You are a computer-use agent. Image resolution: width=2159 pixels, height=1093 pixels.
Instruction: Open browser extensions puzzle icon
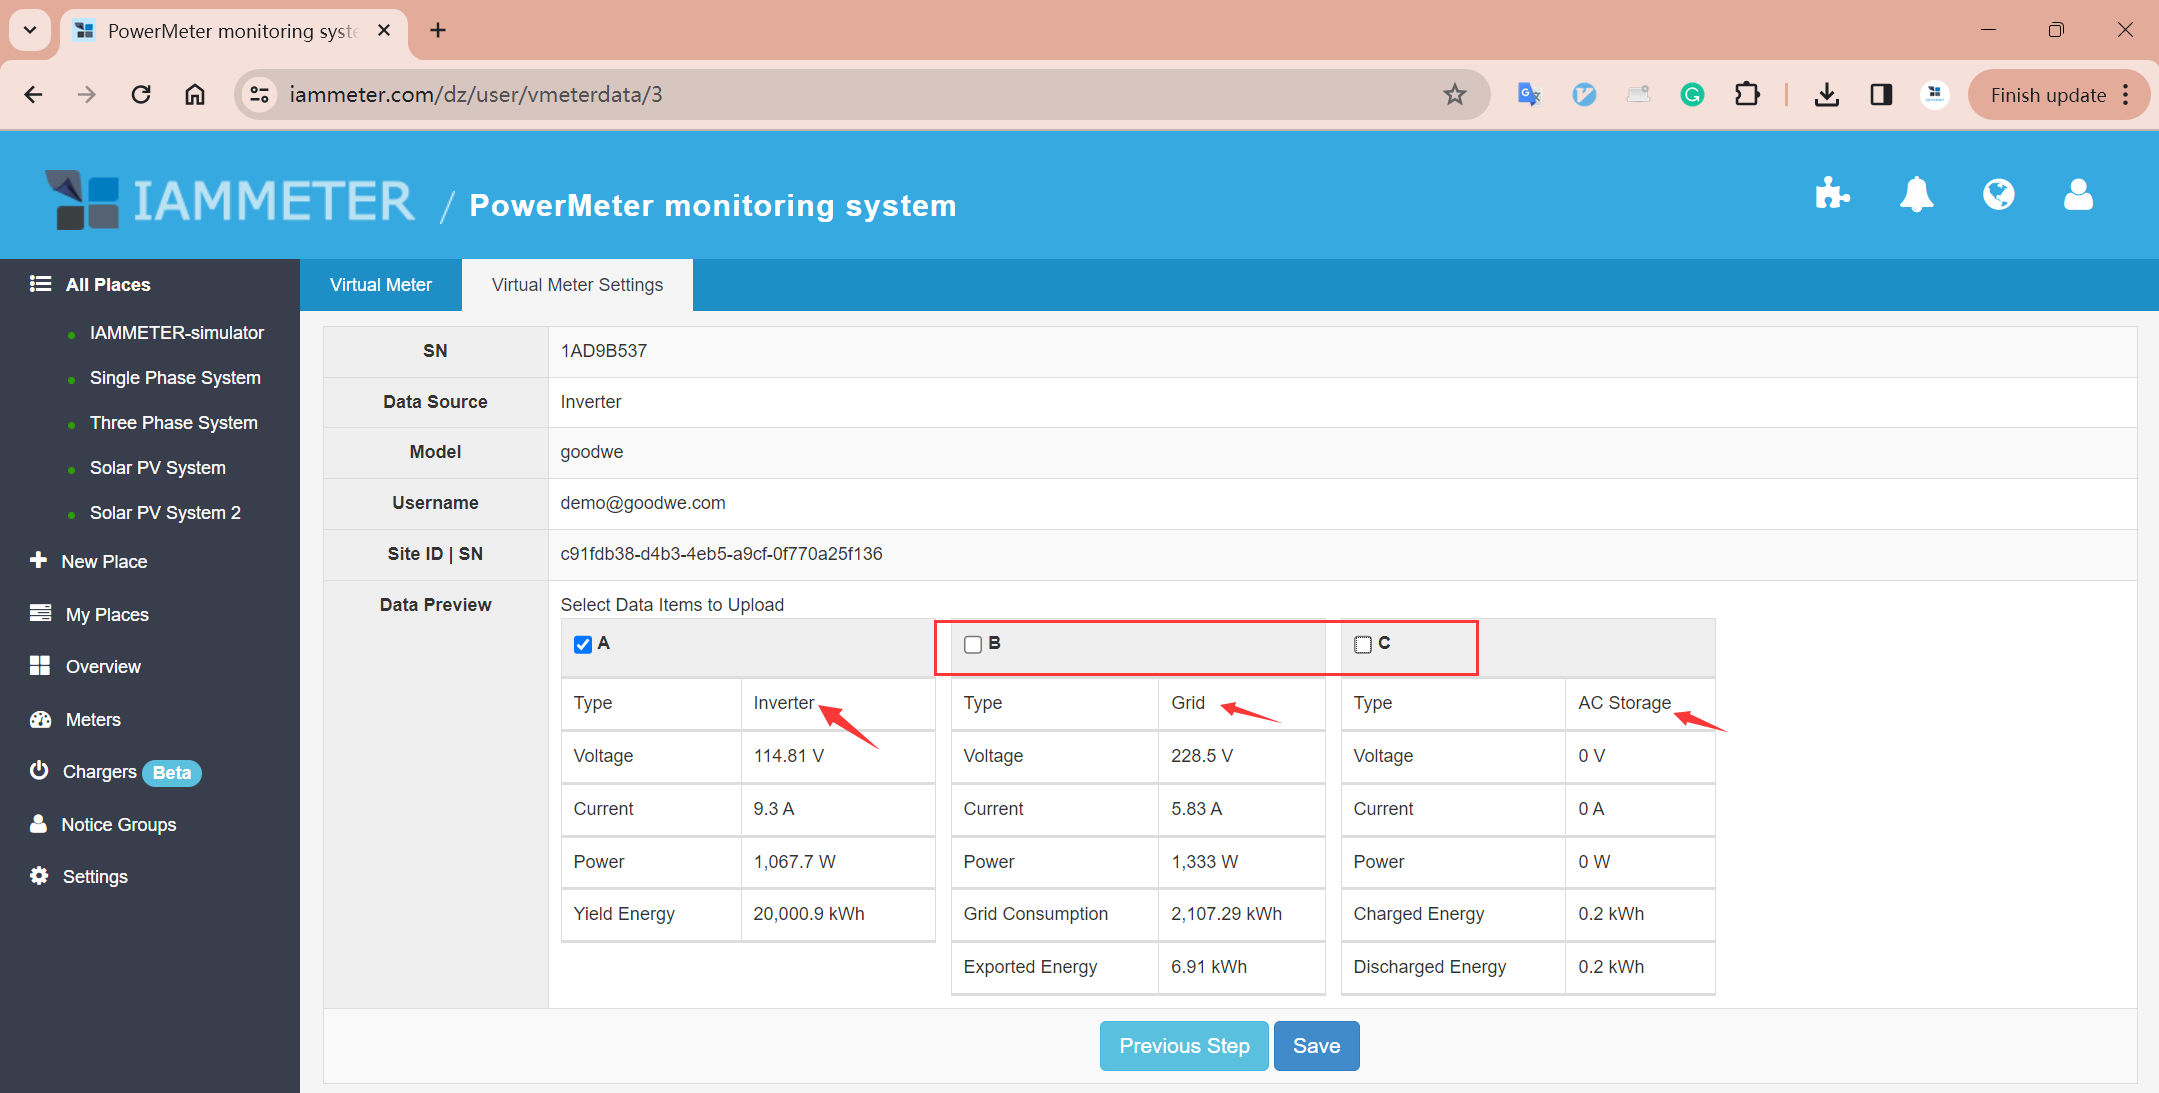tap(1746, 95)
